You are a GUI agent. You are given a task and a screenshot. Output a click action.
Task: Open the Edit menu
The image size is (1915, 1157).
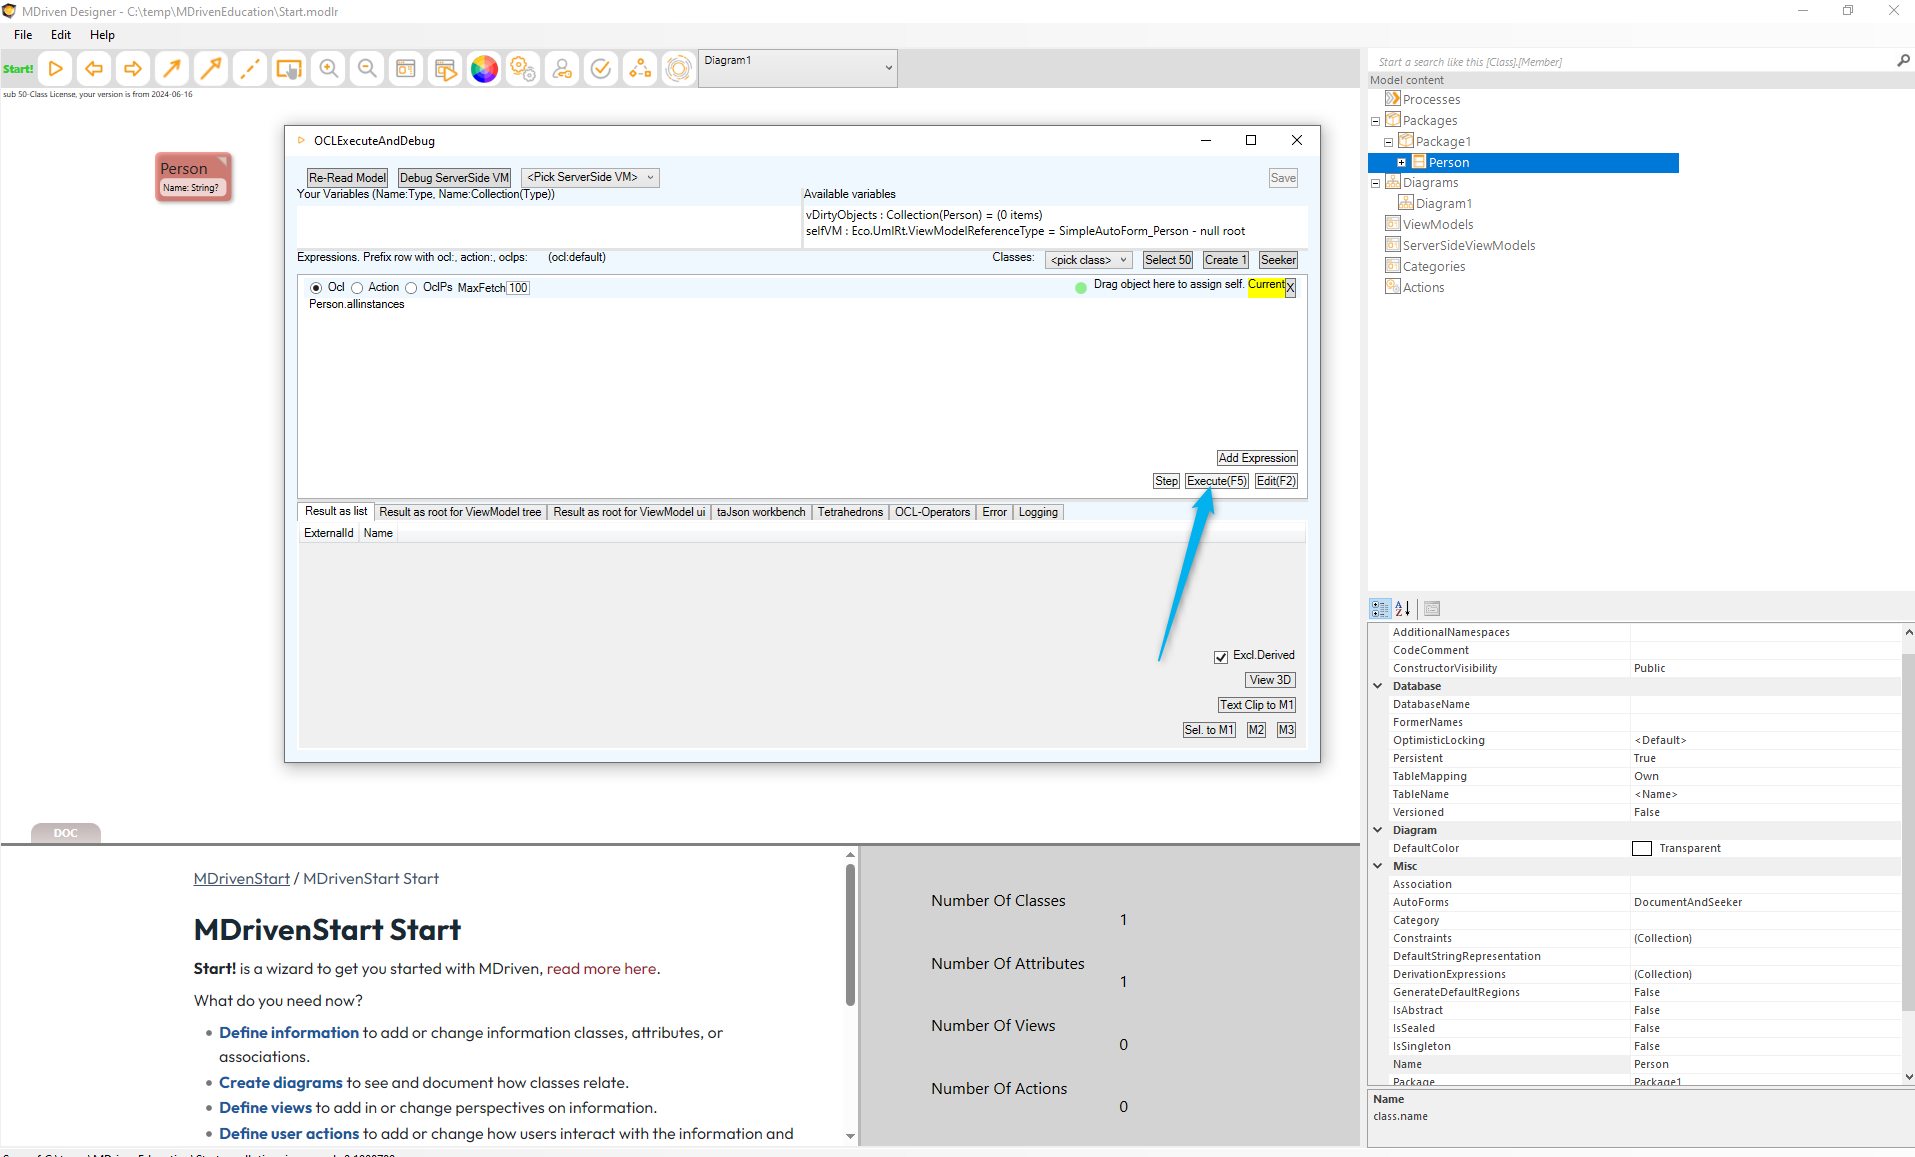pyautogui.click(x=61, y=35)
